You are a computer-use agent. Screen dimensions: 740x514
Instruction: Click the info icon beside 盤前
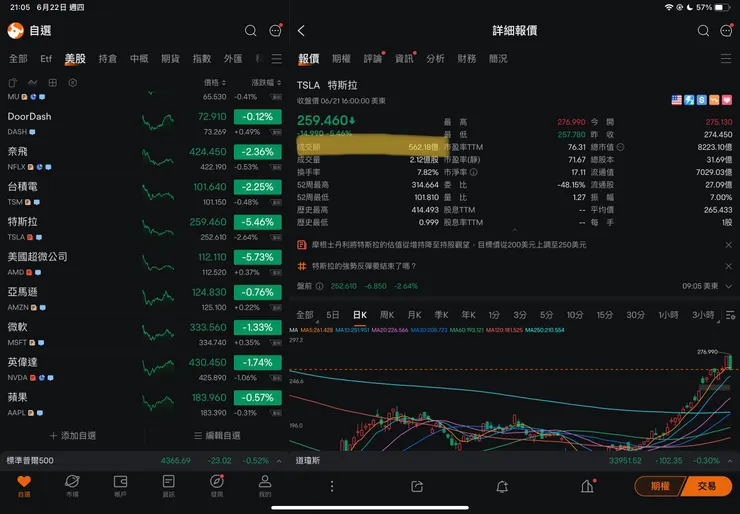coord(320,286)
